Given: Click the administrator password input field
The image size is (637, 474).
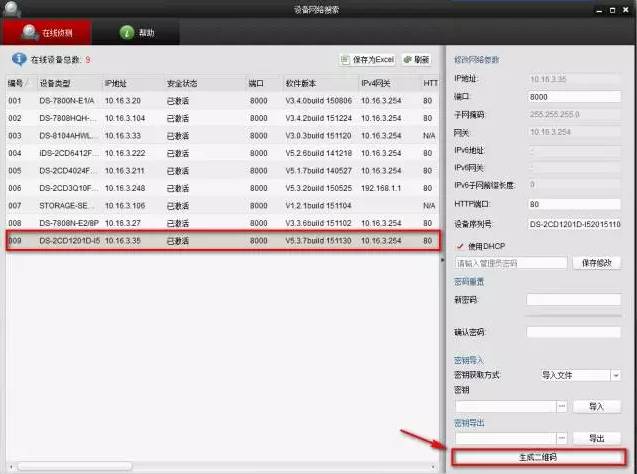Looking at the screenshot, I should click(x=511, y=263).
